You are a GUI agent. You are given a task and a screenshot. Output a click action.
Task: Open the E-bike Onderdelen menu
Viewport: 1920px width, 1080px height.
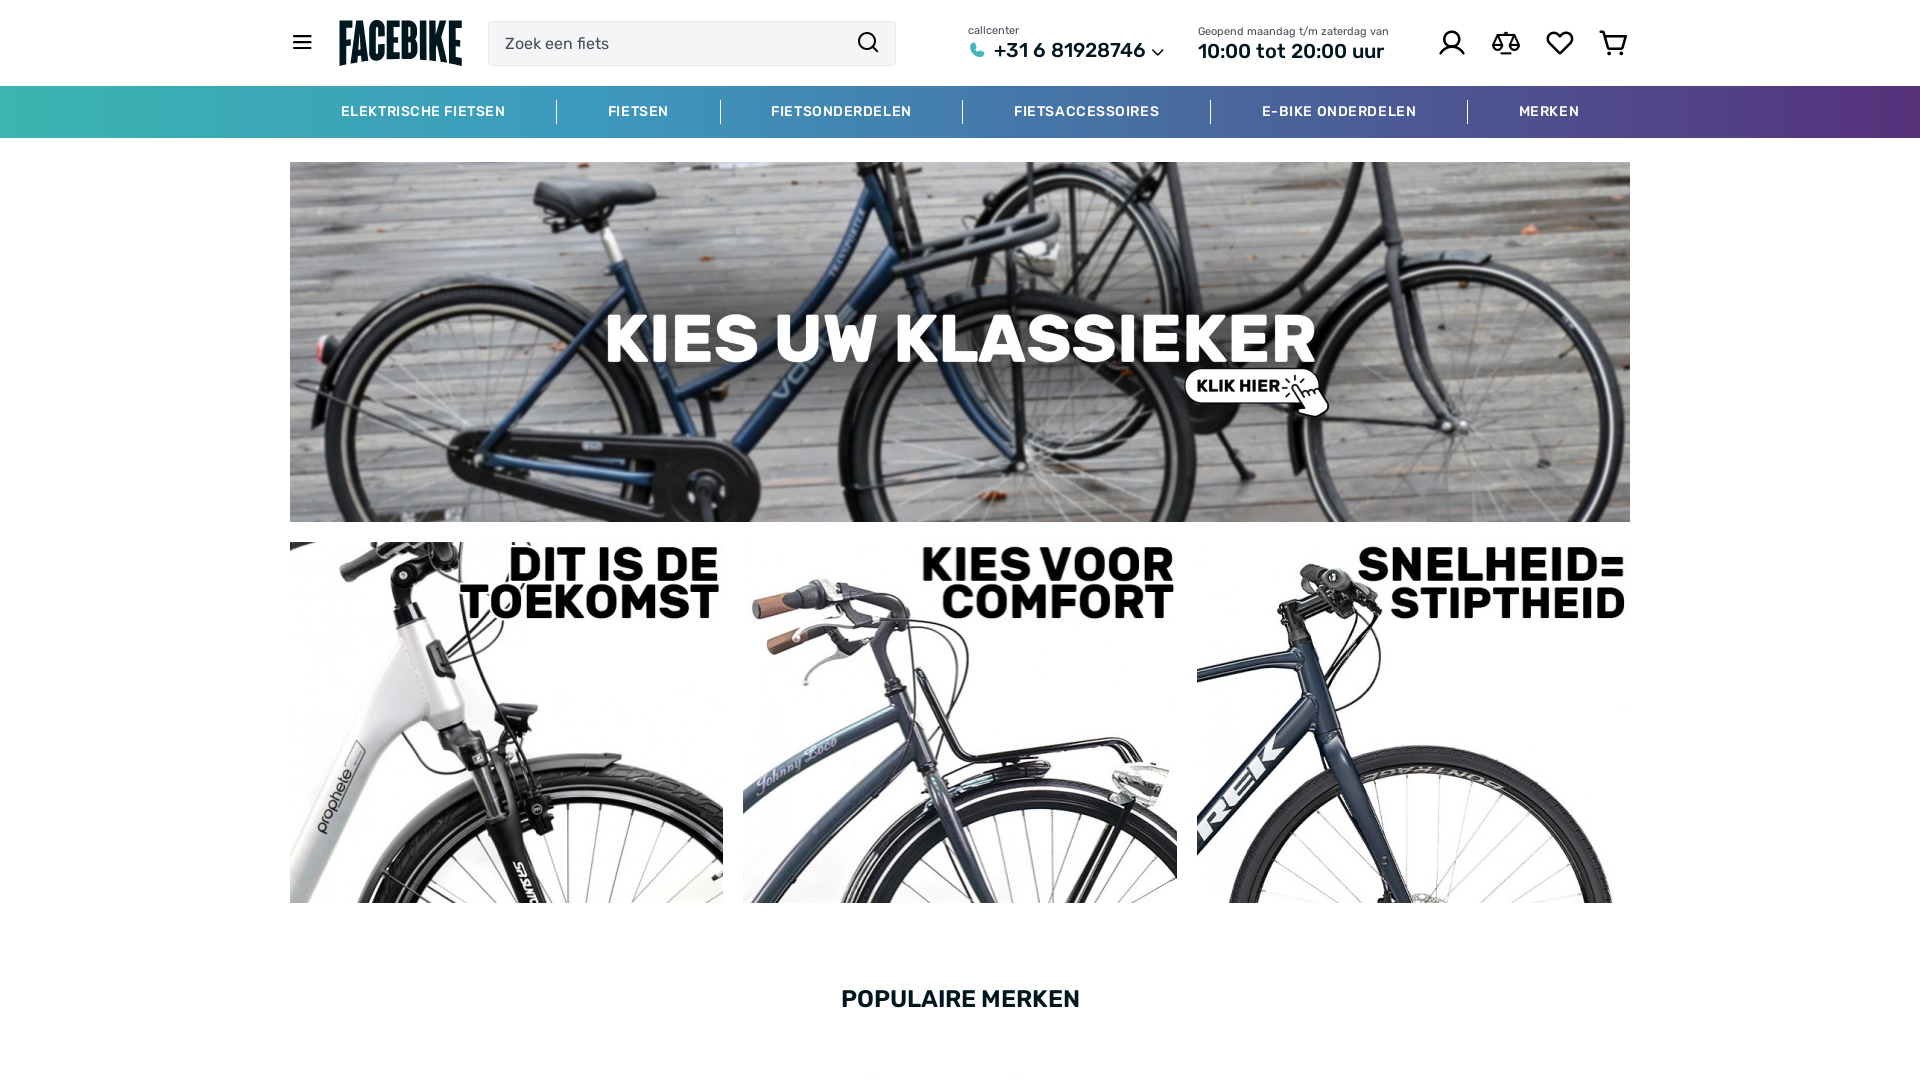pyautogui.click(x=1339, y=112)
